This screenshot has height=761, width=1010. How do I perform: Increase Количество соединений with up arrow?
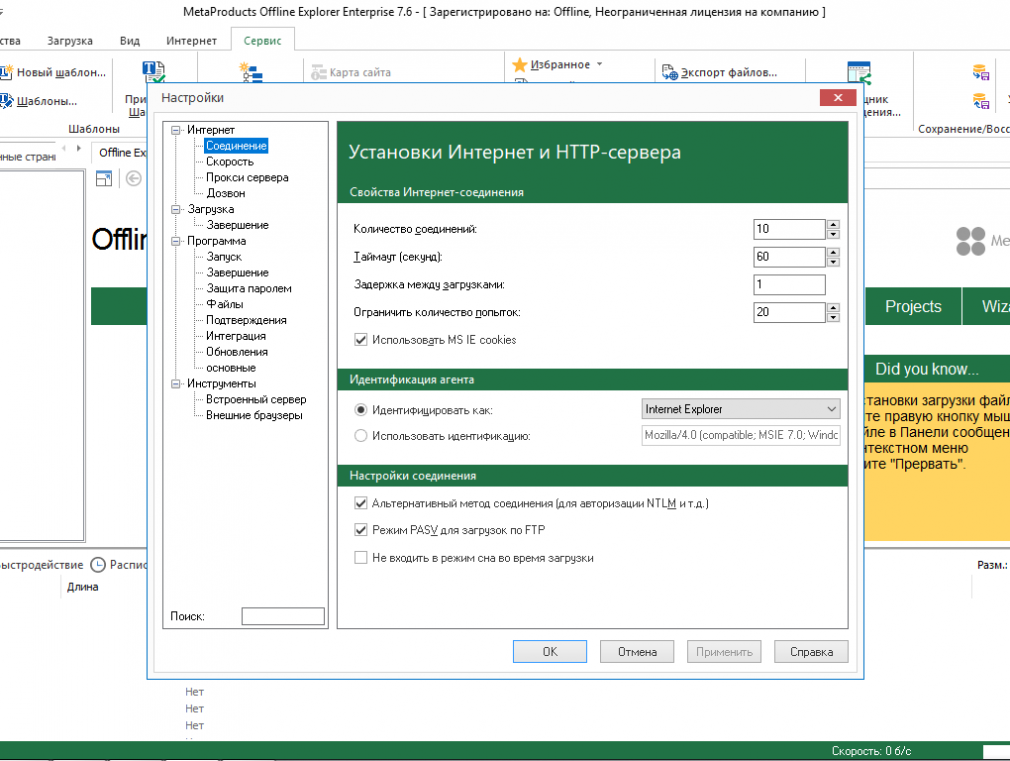[834, 224]
